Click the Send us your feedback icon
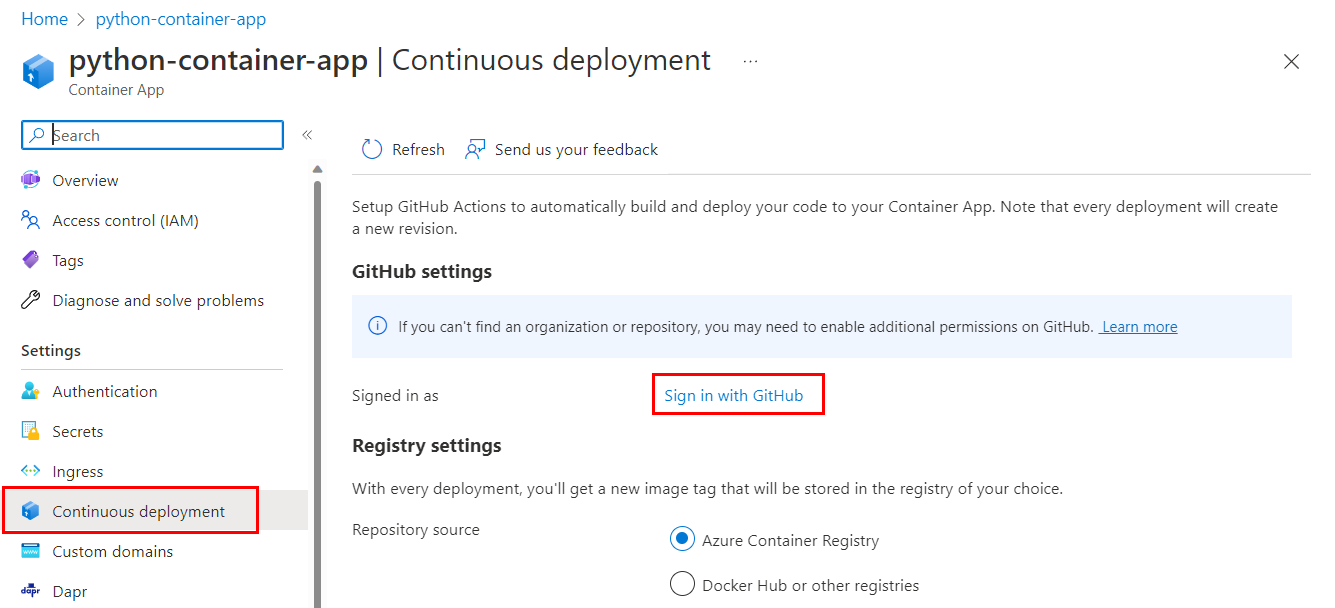Screen dimensions: 1335x608 click(x=474, y=148)
